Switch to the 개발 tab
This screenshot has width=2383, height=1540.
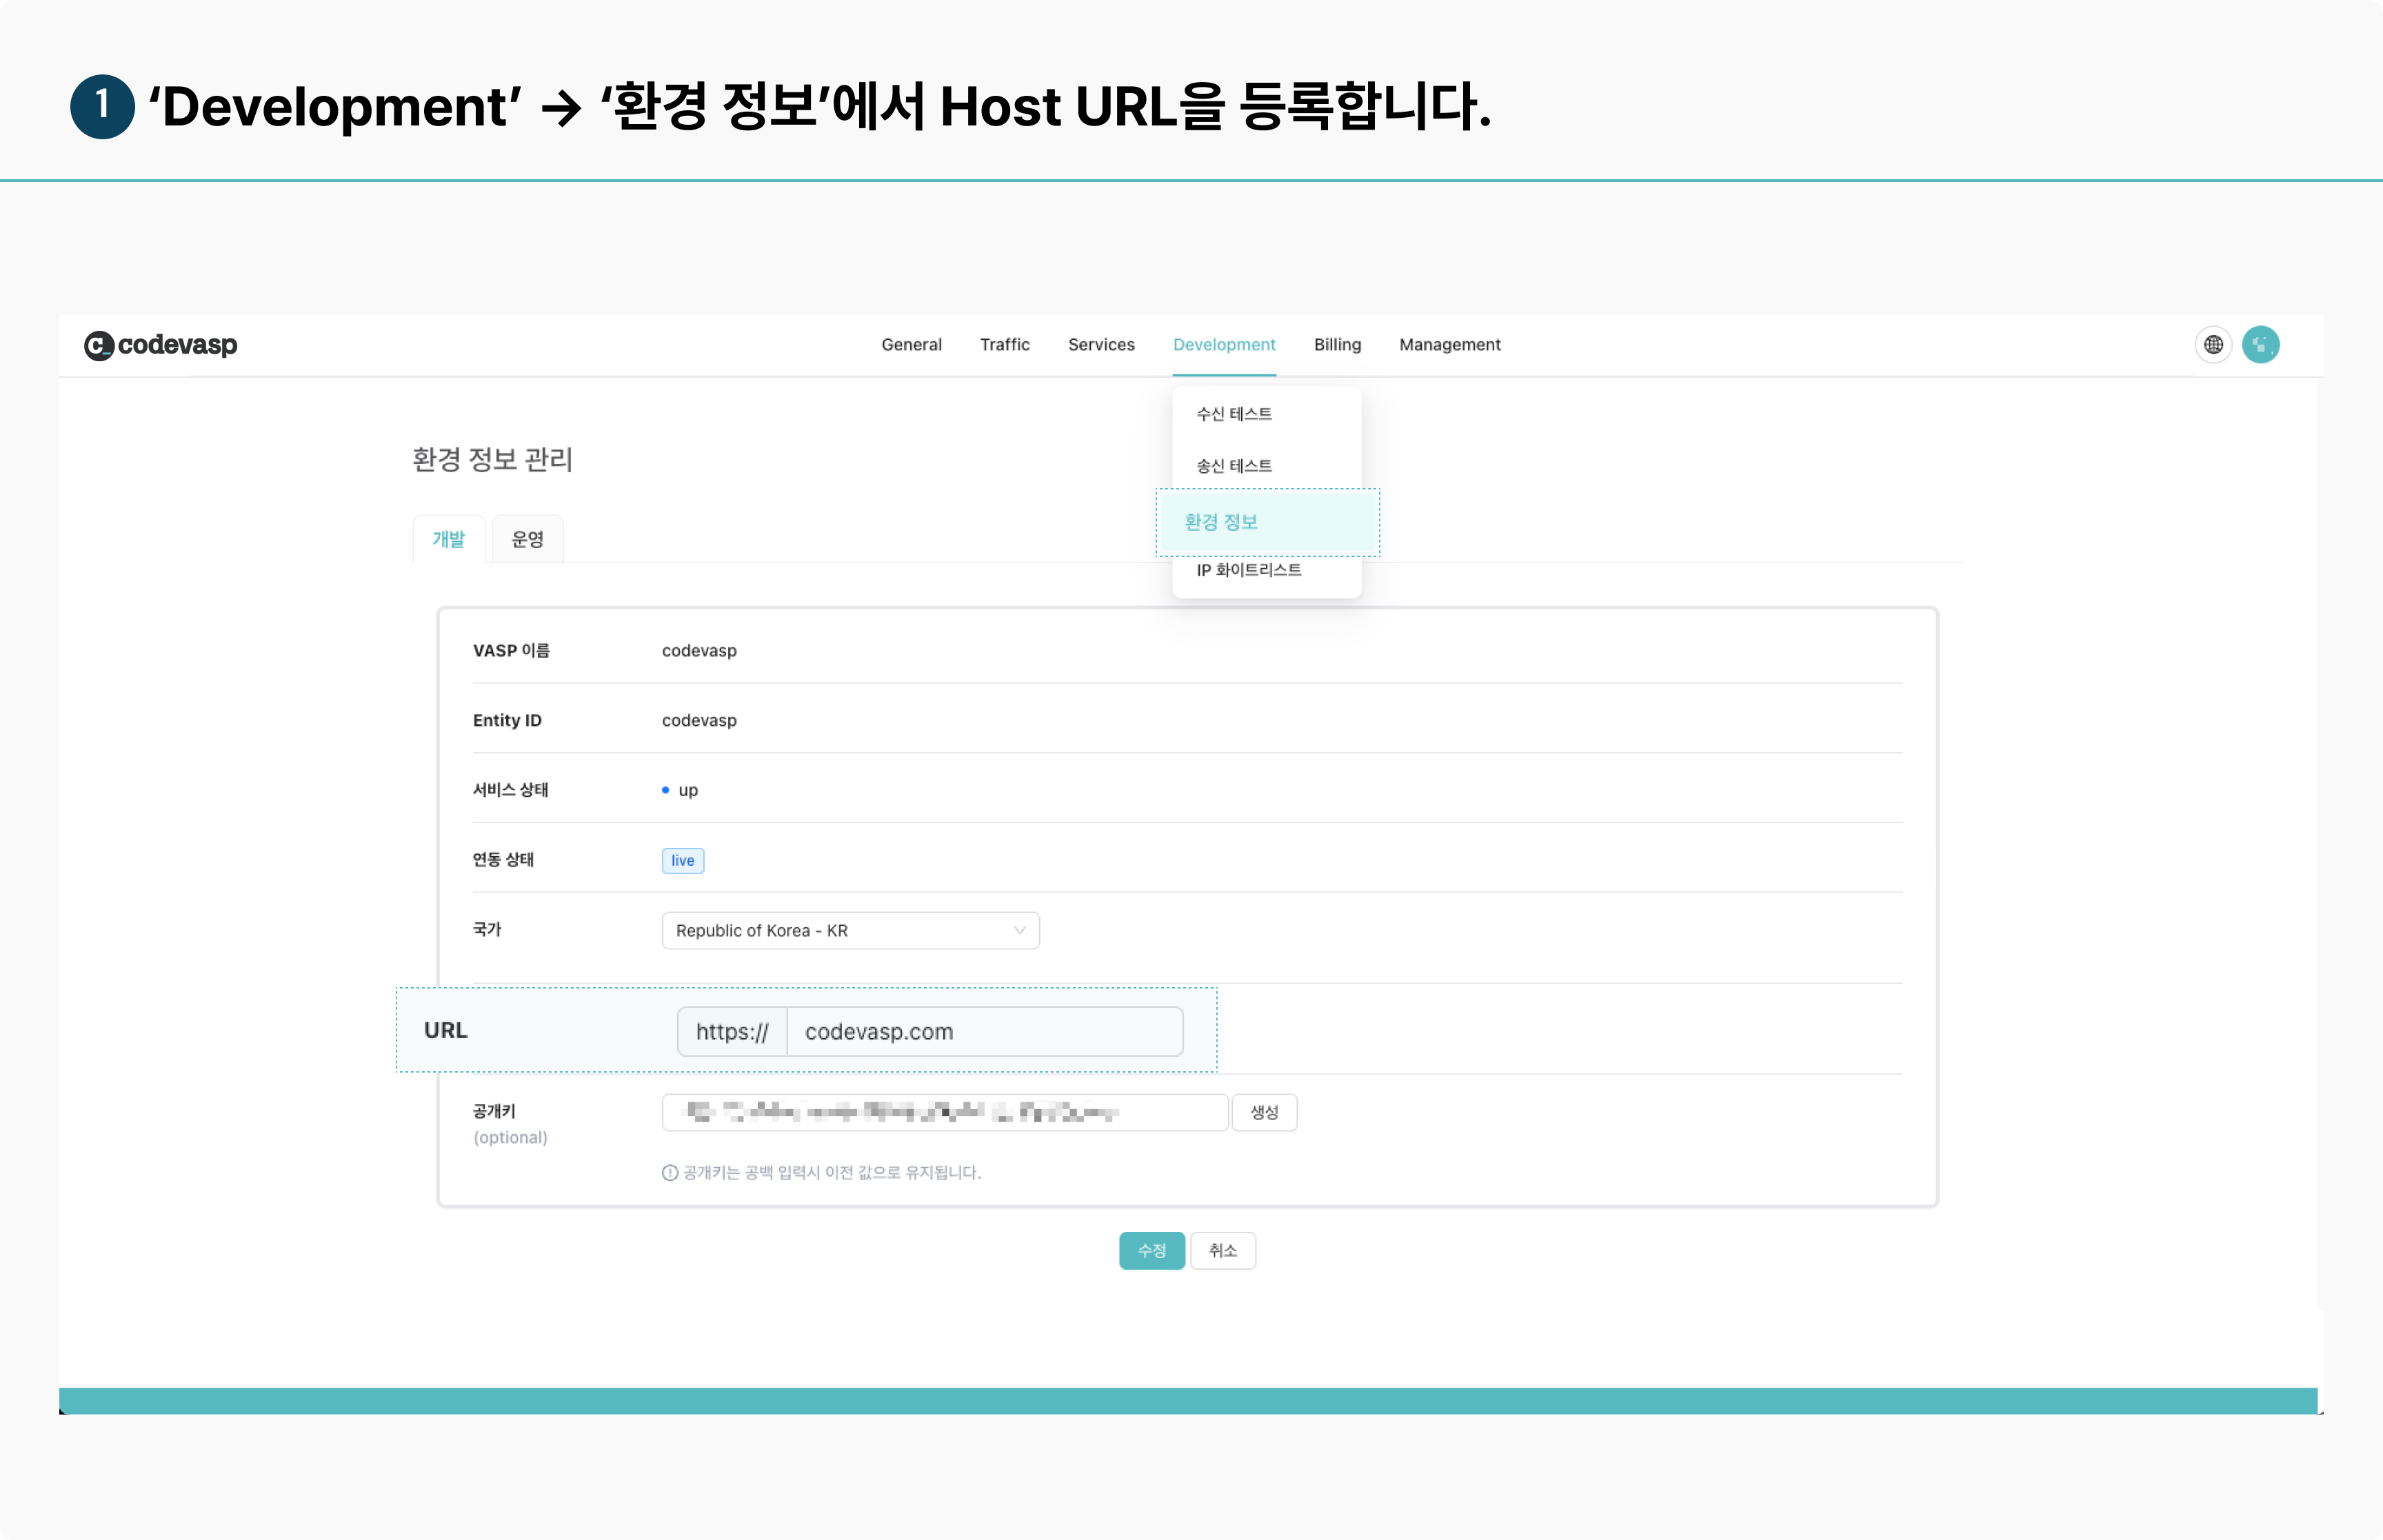tap(448, 540)
